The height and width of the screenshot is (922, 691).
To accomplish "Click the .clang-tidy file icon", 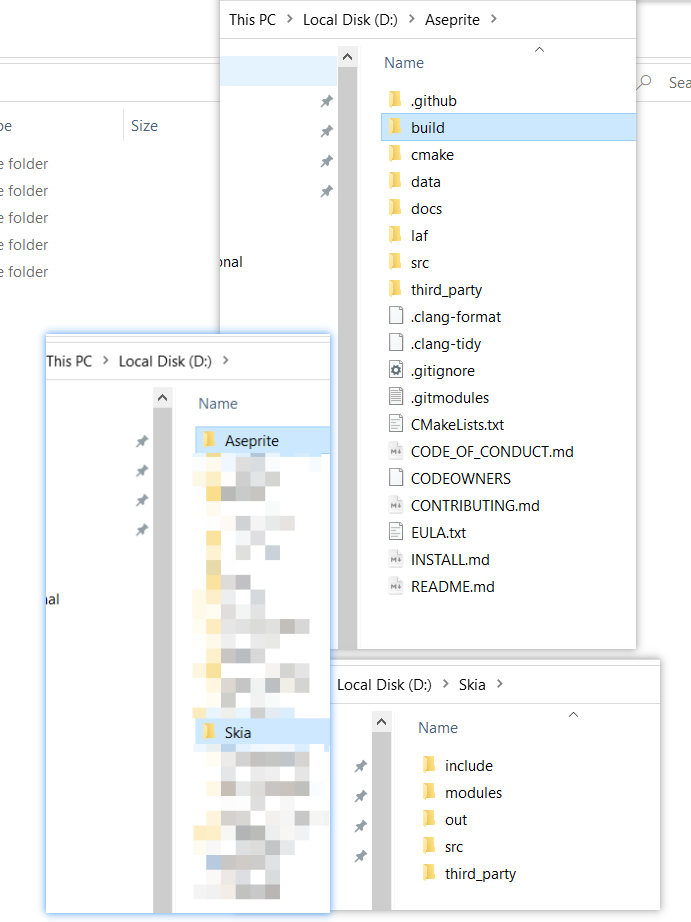I will click(396, 343).
